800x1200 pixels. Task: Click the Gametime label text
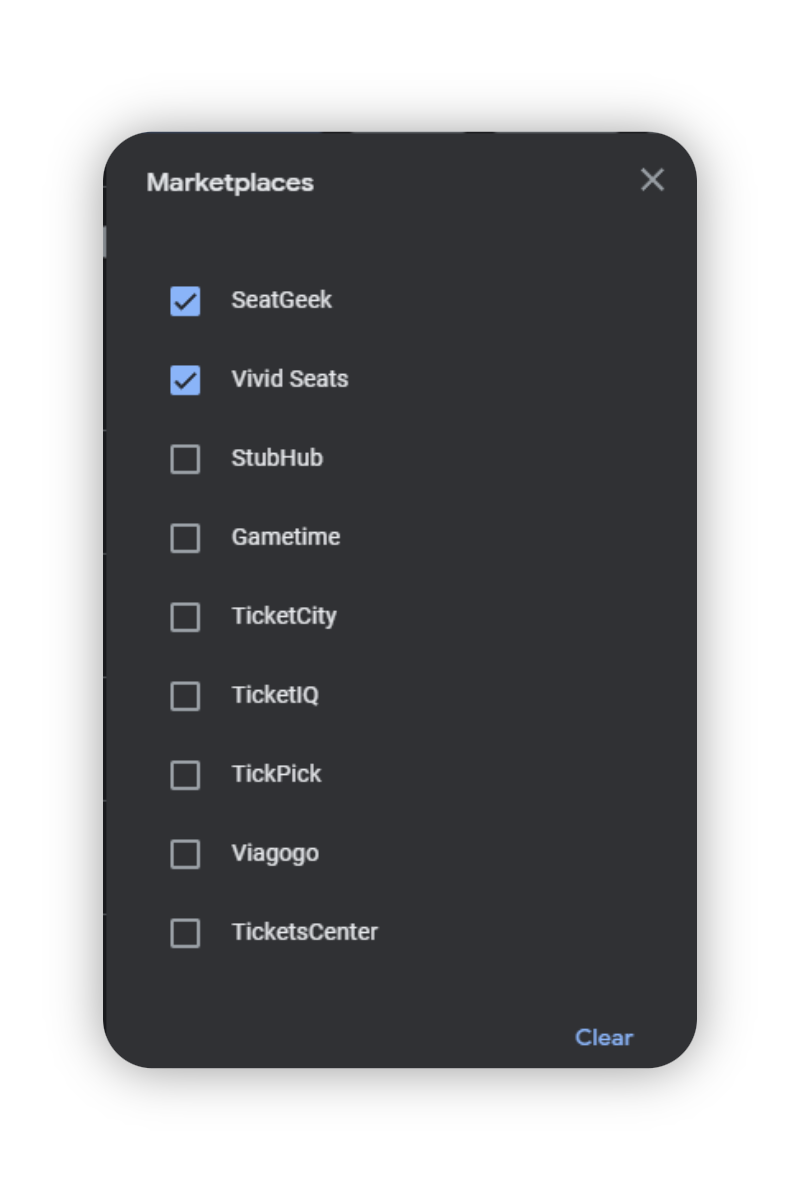click(x=286, y=538)
